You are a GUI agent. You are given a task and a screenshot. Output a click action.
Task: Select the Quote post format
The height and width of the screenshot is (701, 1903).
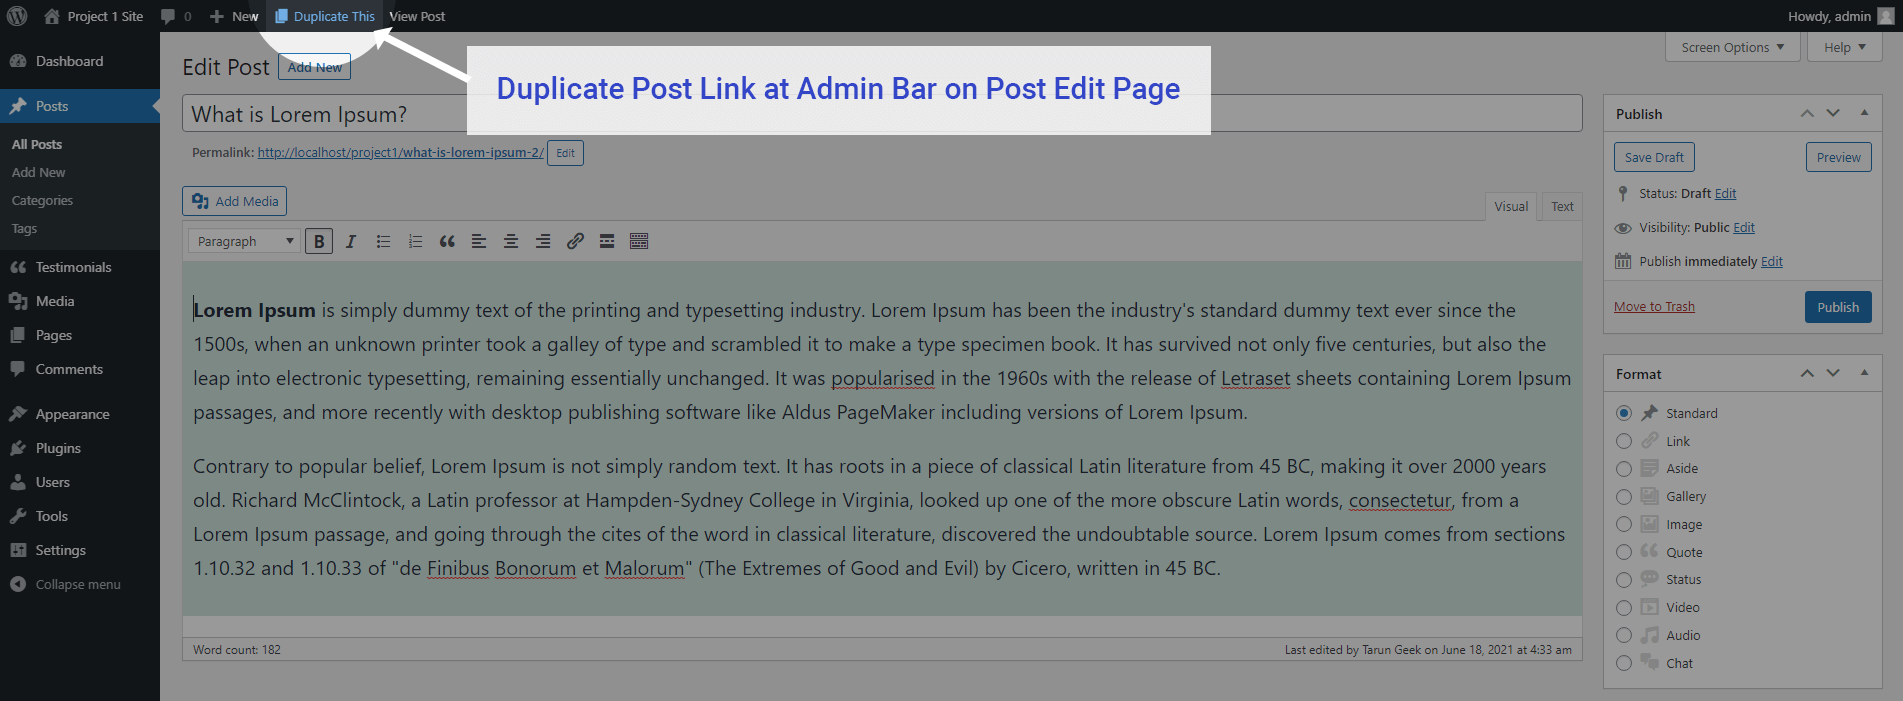[1624, 552]
